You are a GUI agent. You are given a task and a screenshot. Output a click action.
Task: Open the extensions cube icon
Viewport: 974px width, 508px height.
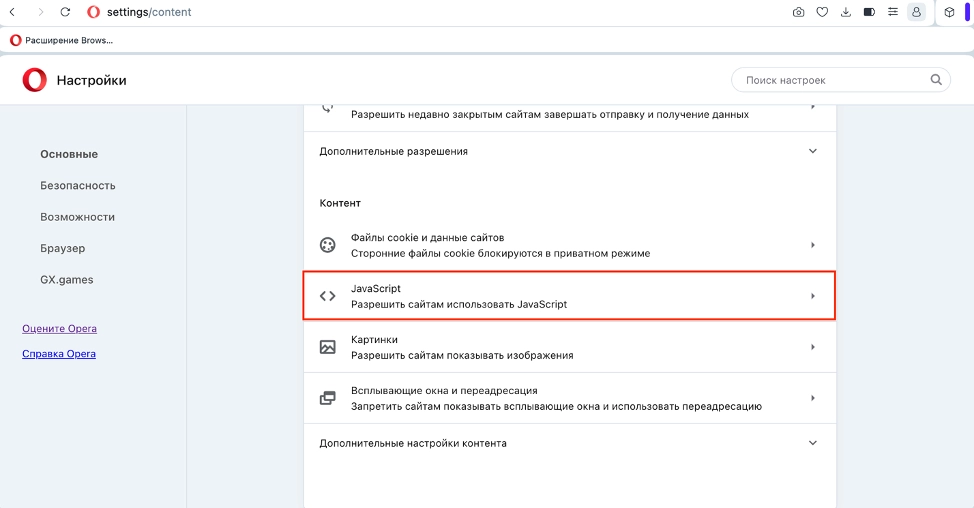pos(949,12)
